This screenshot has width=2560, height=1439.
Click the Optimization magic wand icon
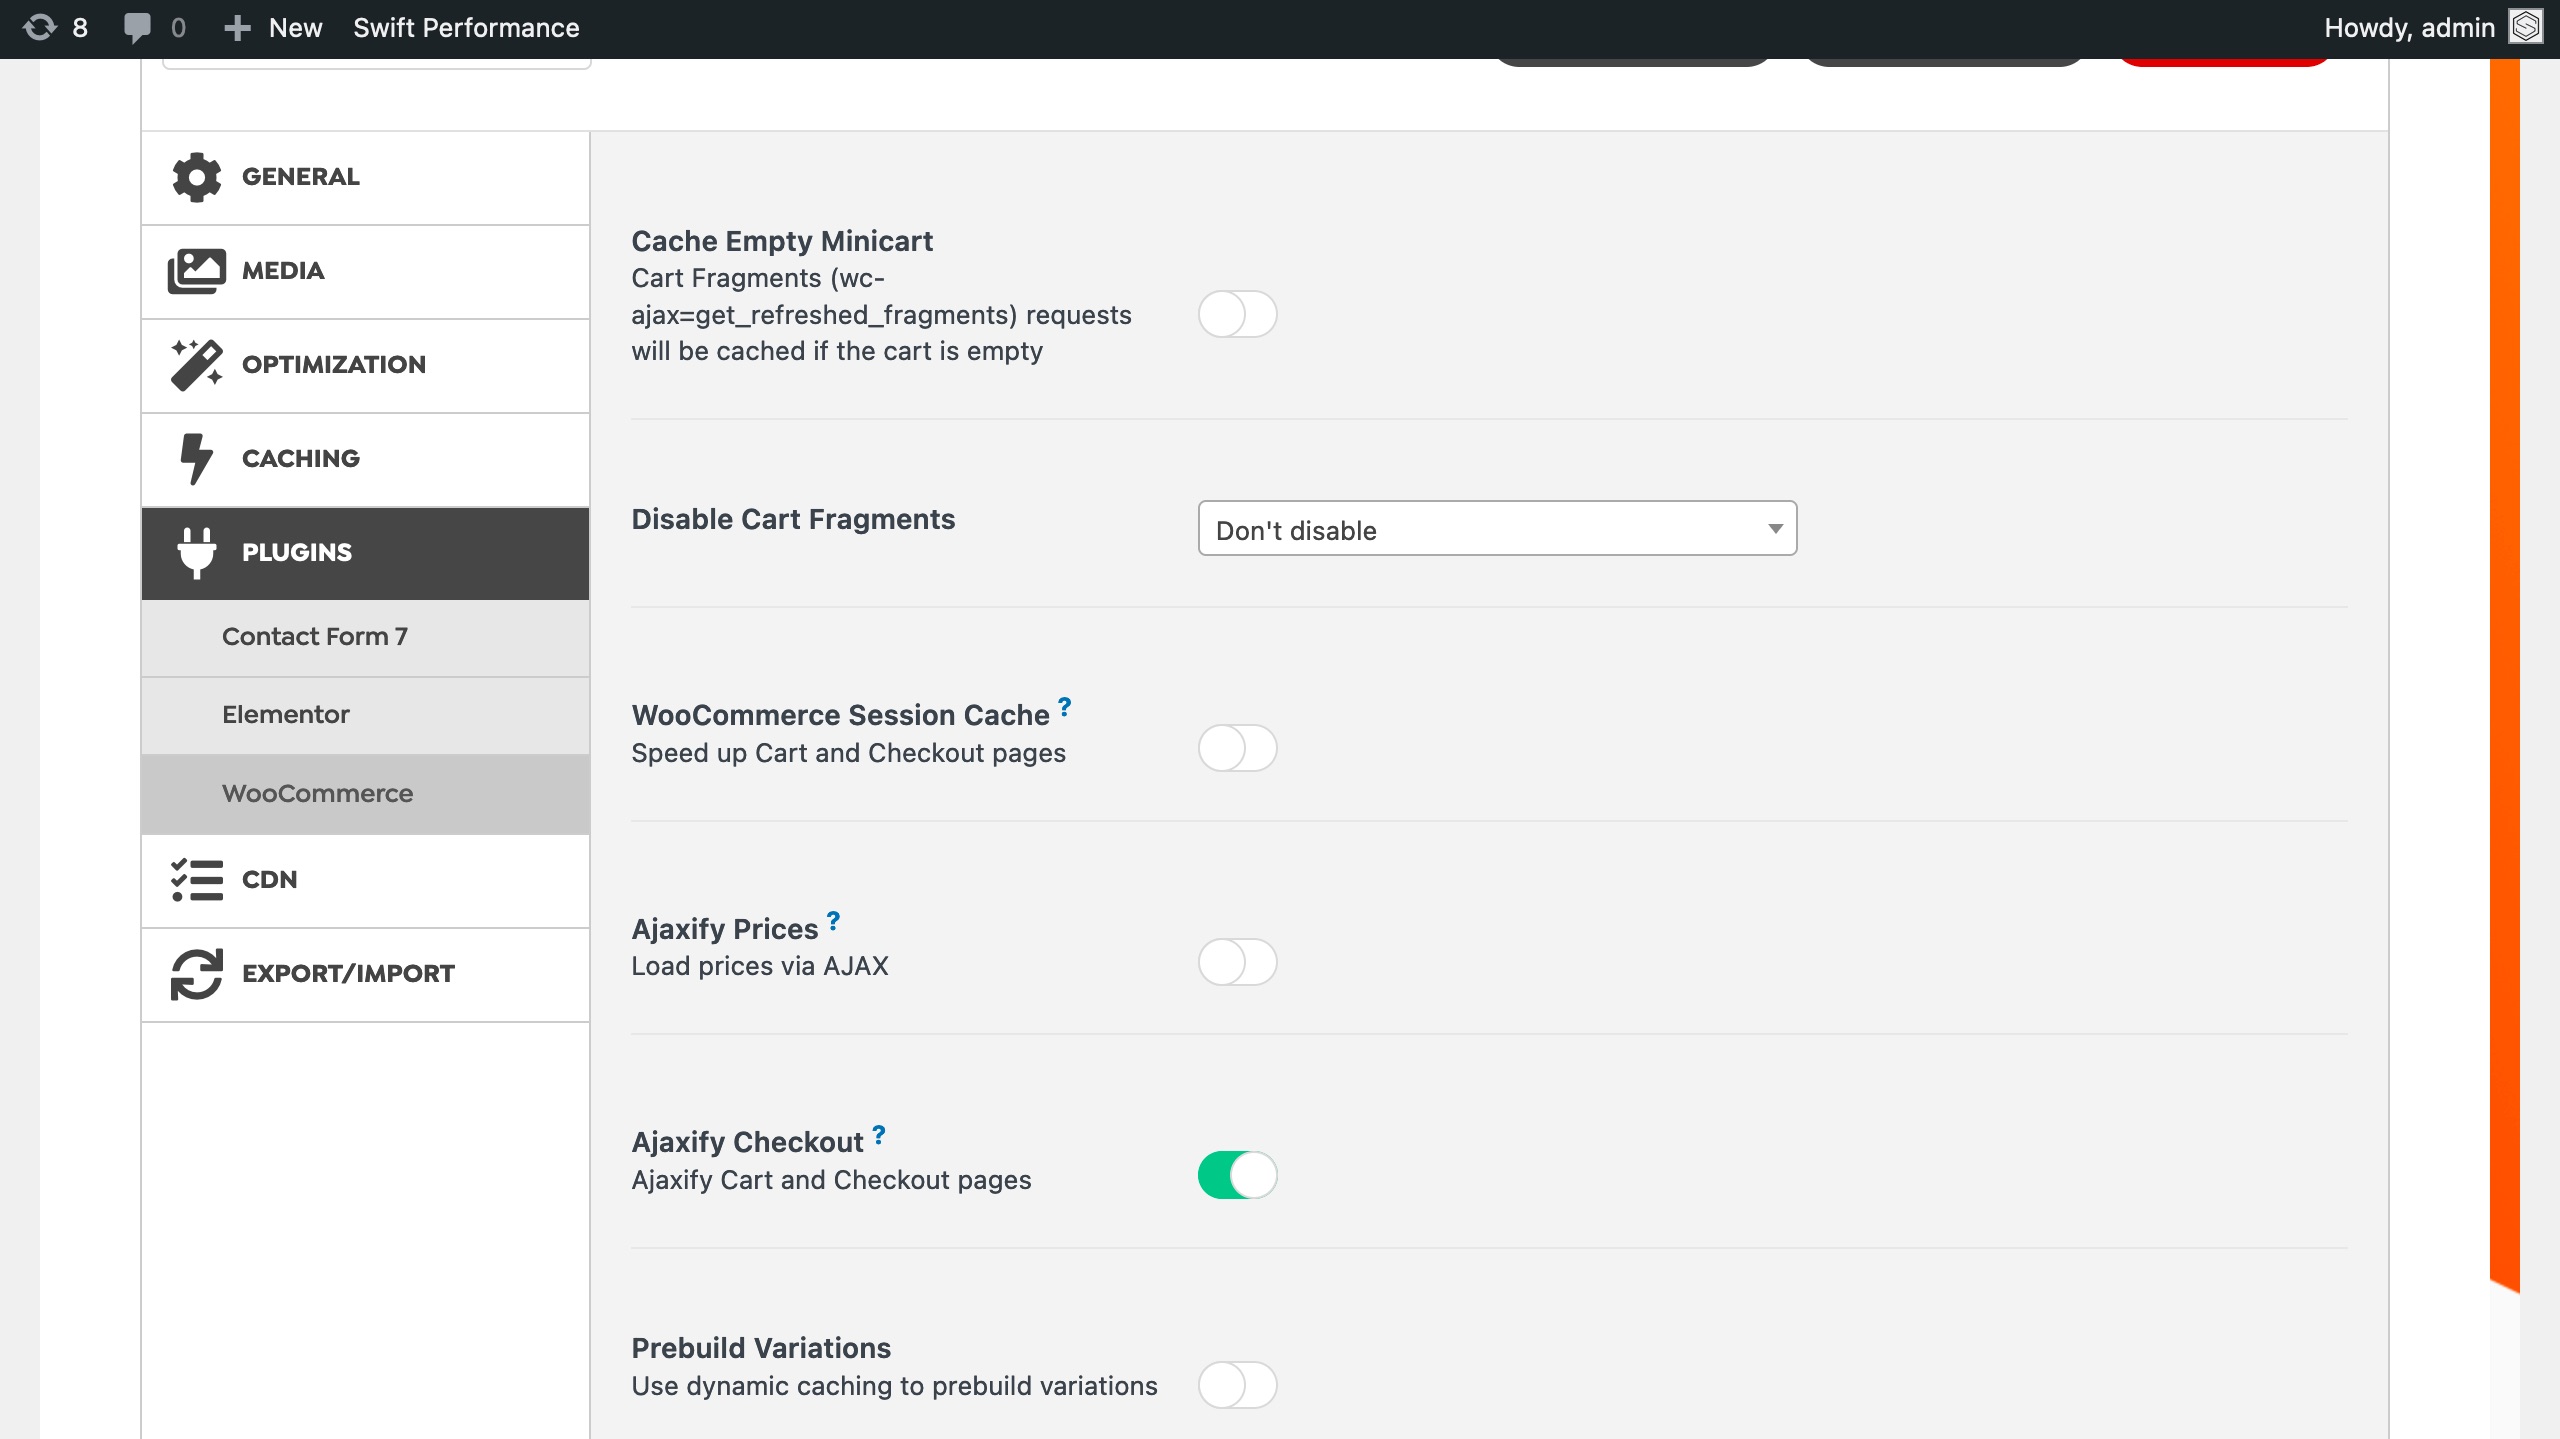[196, 365]
